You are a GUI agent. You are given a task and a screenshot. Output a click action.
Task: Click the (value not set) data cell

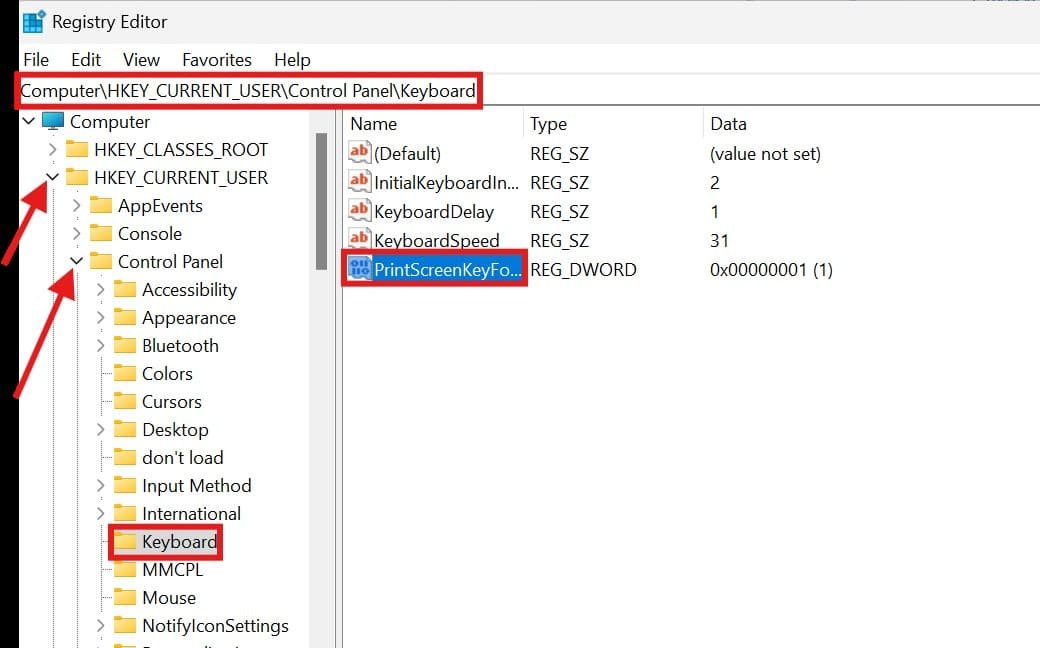pyautogui.click(x=765, y=154)
